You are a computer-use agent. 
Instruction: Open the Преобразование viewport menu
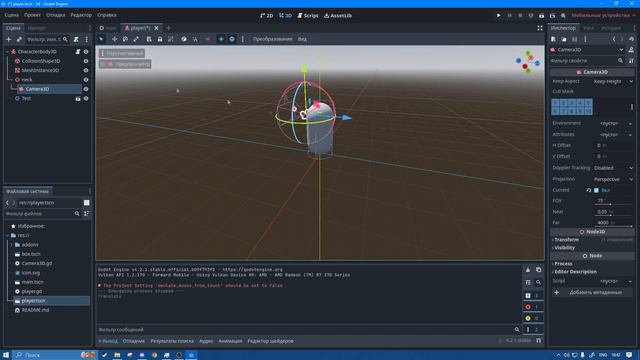point(272,39)
